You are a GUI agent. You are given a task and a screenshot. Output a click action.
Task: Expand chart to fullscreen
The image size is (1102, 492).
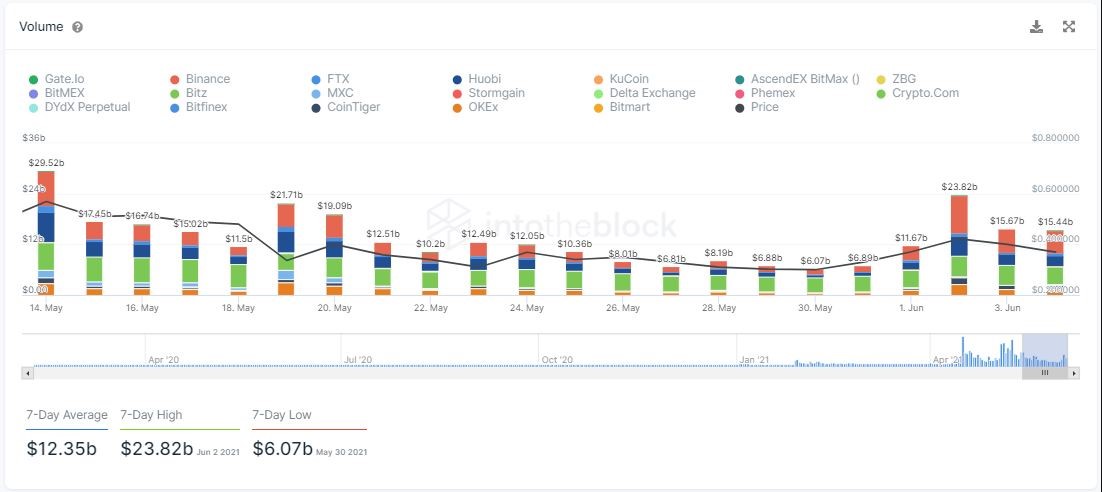click(x=1068, y=27)
